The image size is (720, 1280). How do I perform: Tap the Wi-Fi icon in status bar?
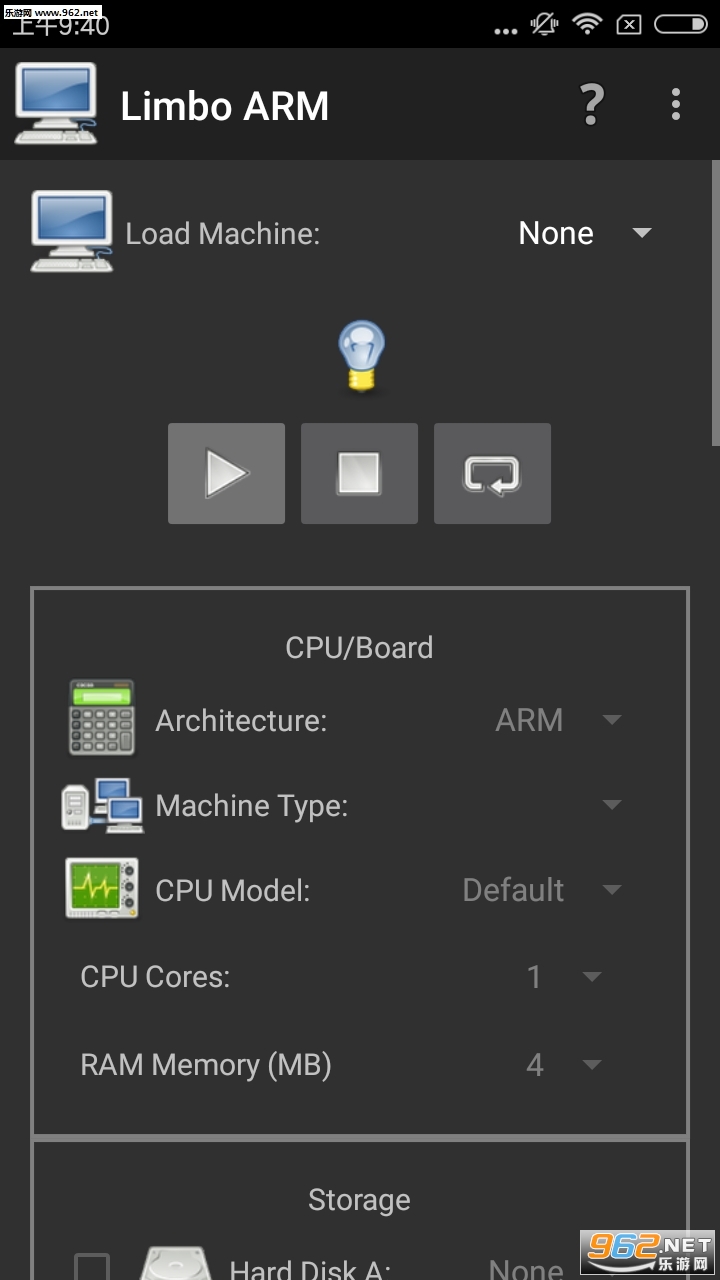pyautogui.click(x=587, y=23)
